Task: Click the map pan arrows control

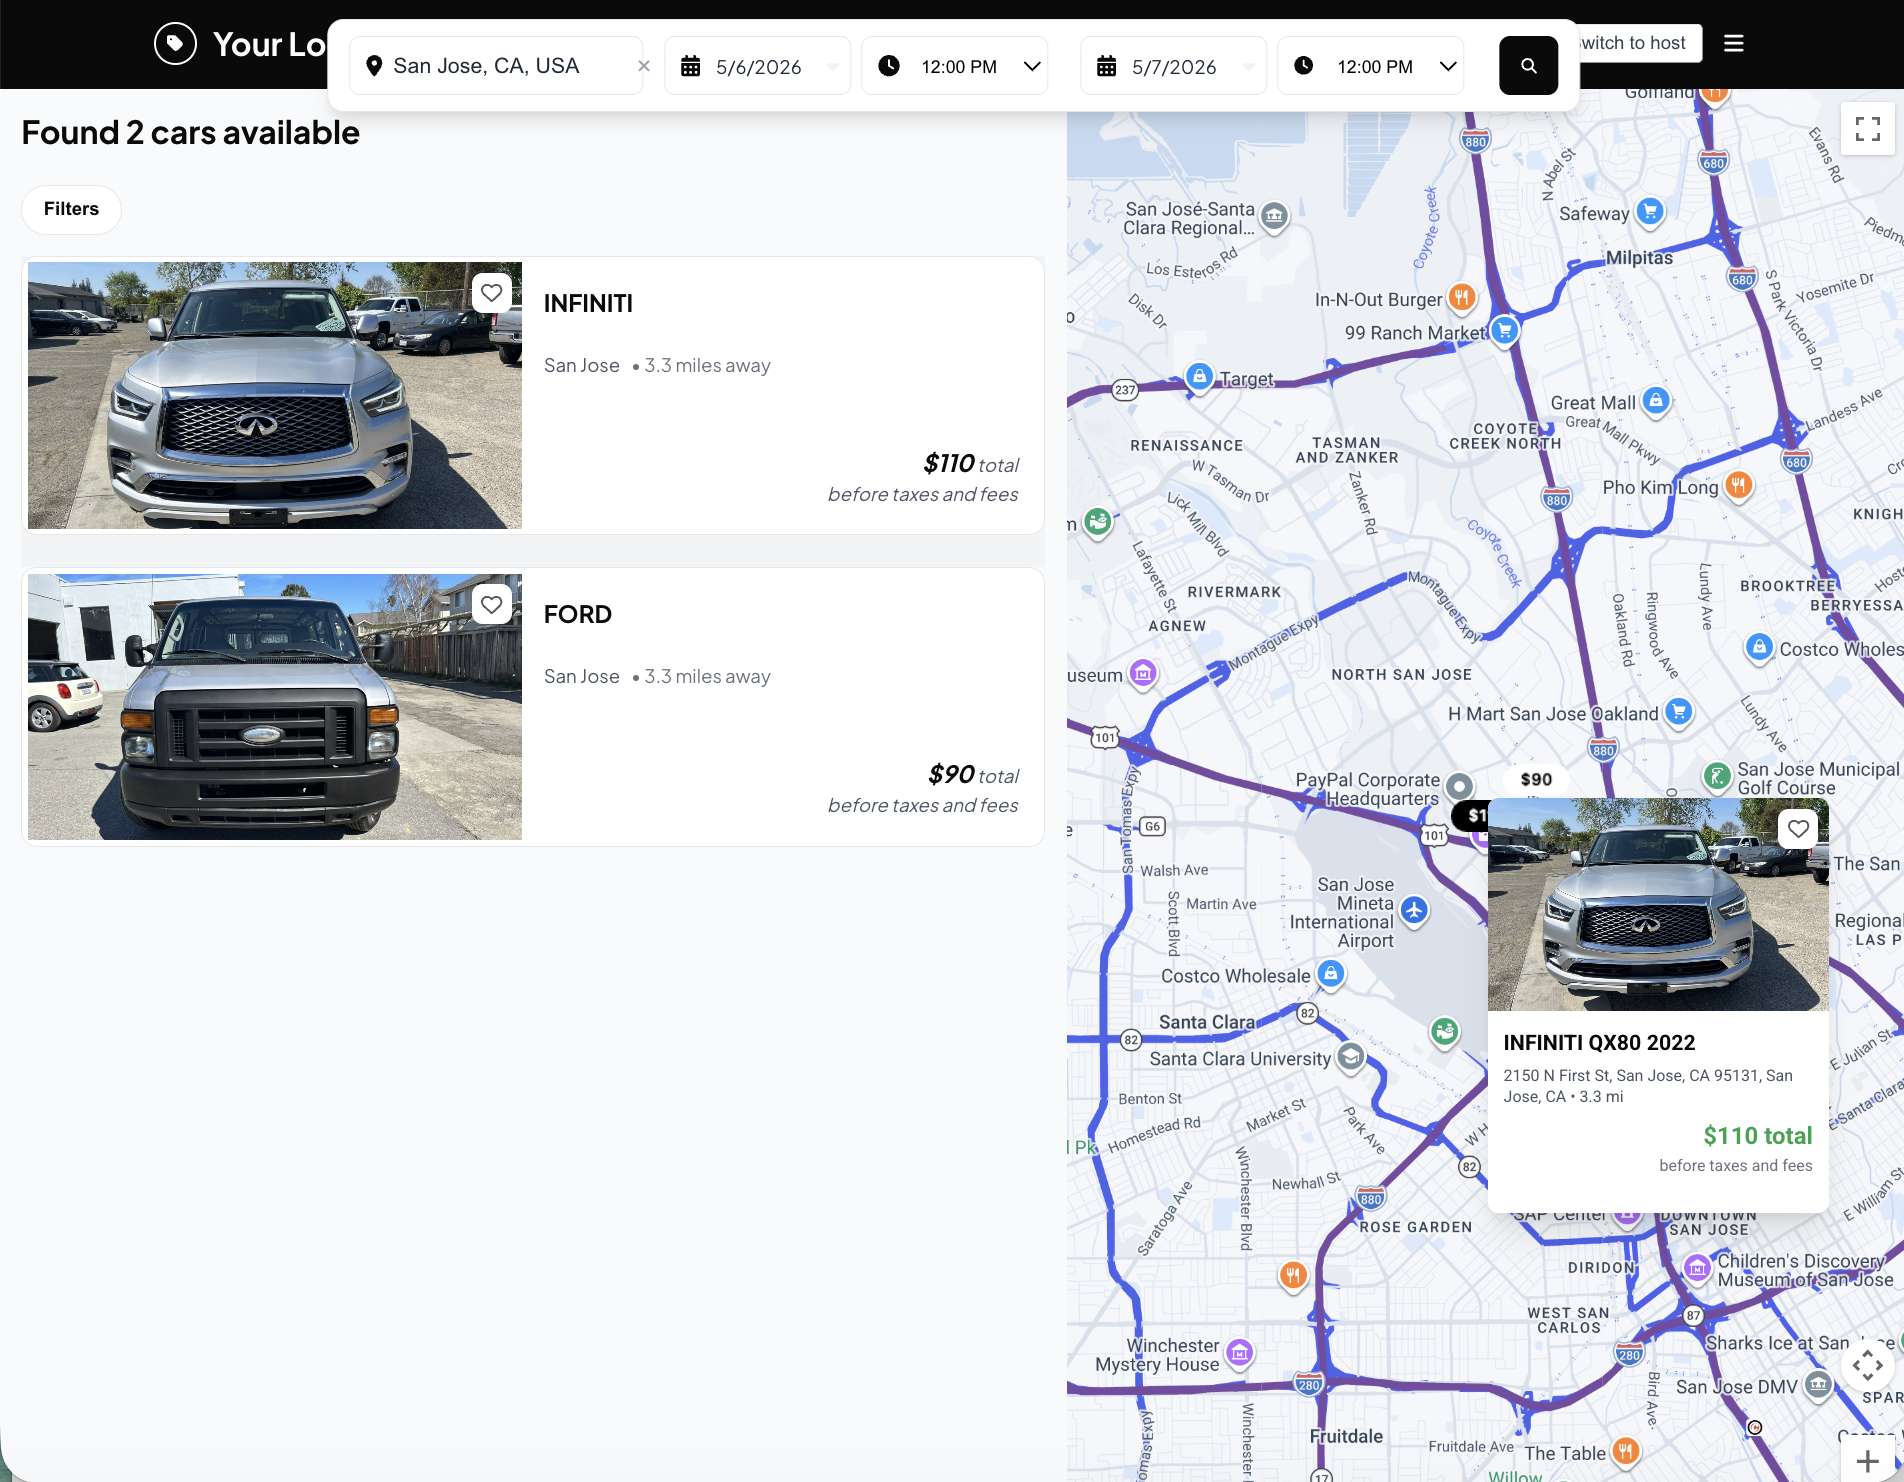Action: (x=1866, y=1366)
